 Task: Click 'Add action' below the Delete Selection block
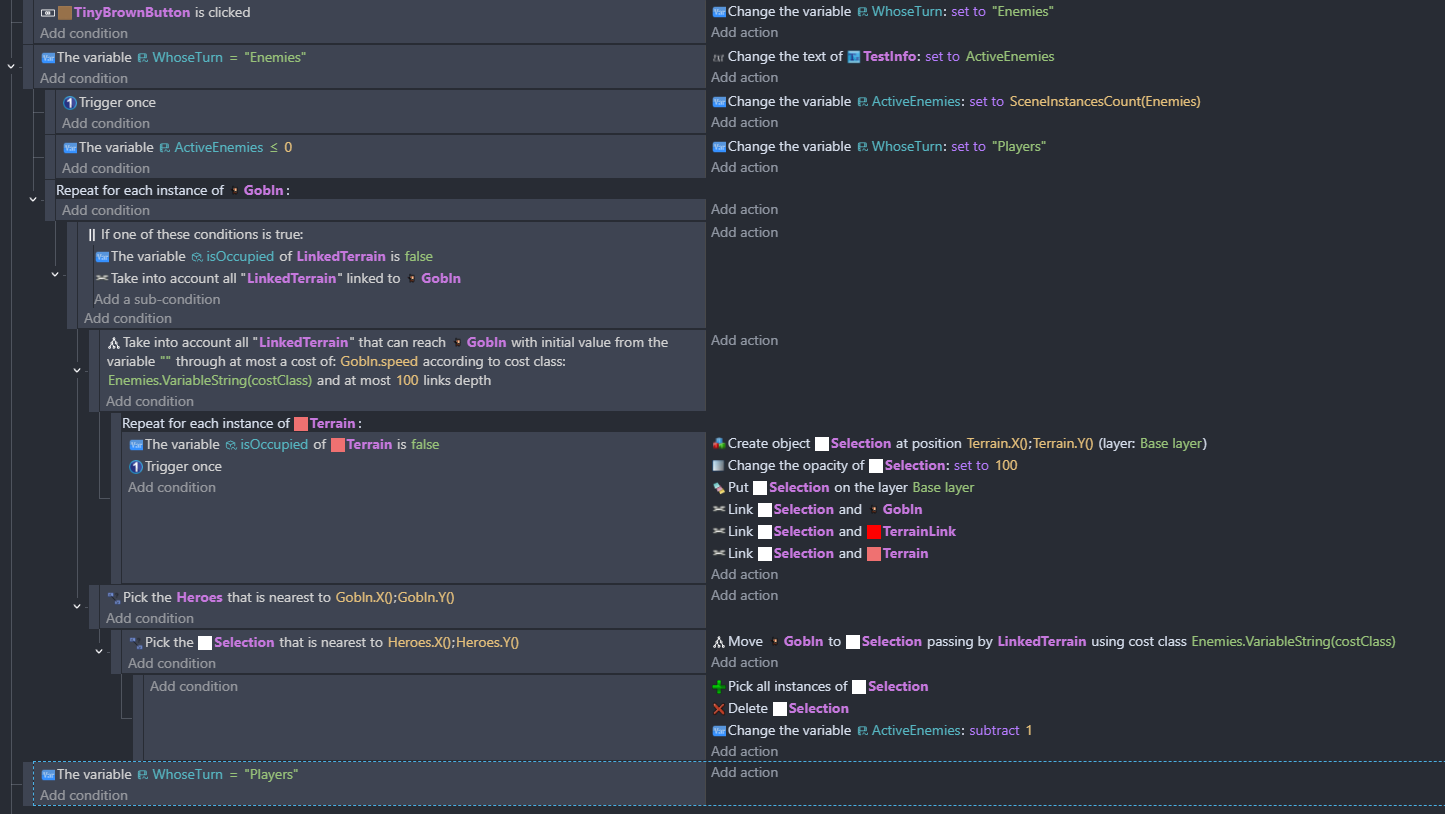(x=744, y=751)
